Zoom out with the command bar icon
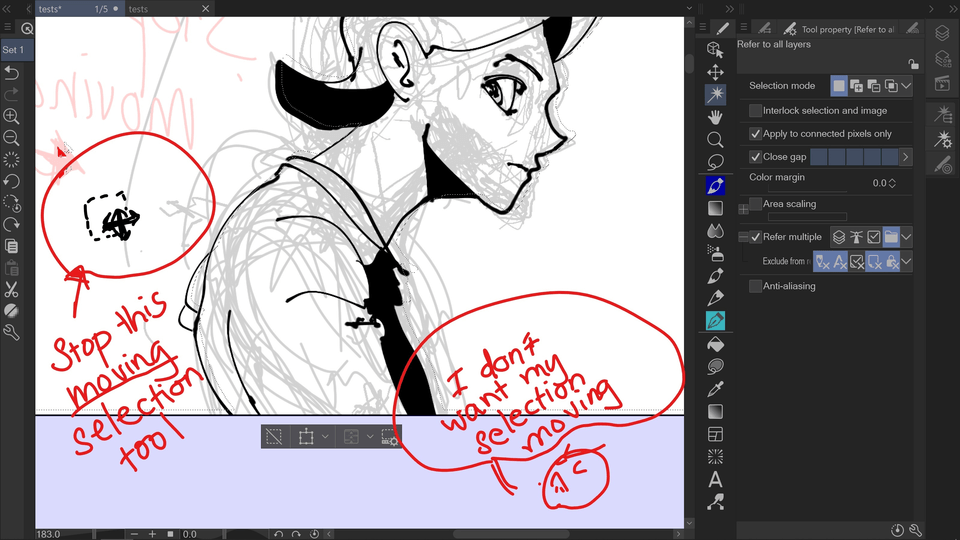960x540 pixels. (12, 138)
